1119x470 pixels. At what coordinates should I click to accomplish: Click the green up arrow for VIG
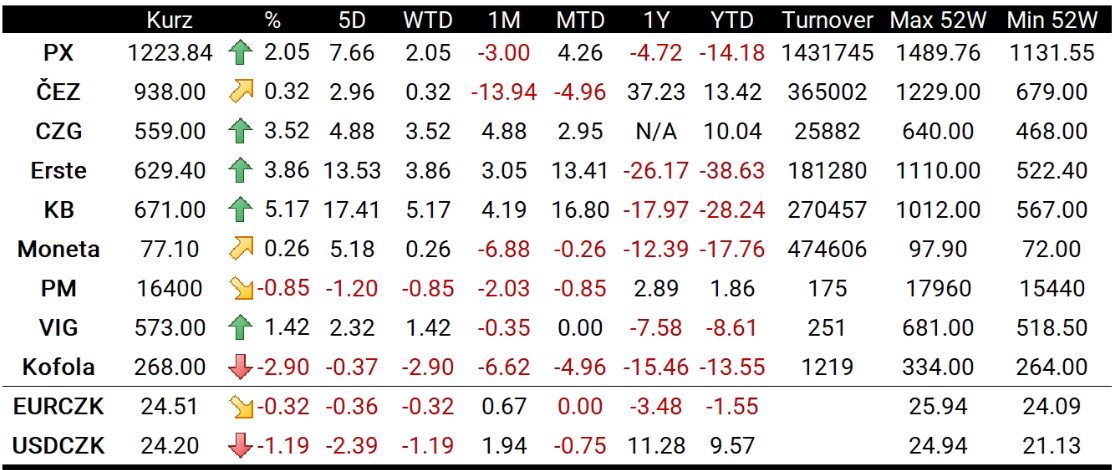(241, 328)
